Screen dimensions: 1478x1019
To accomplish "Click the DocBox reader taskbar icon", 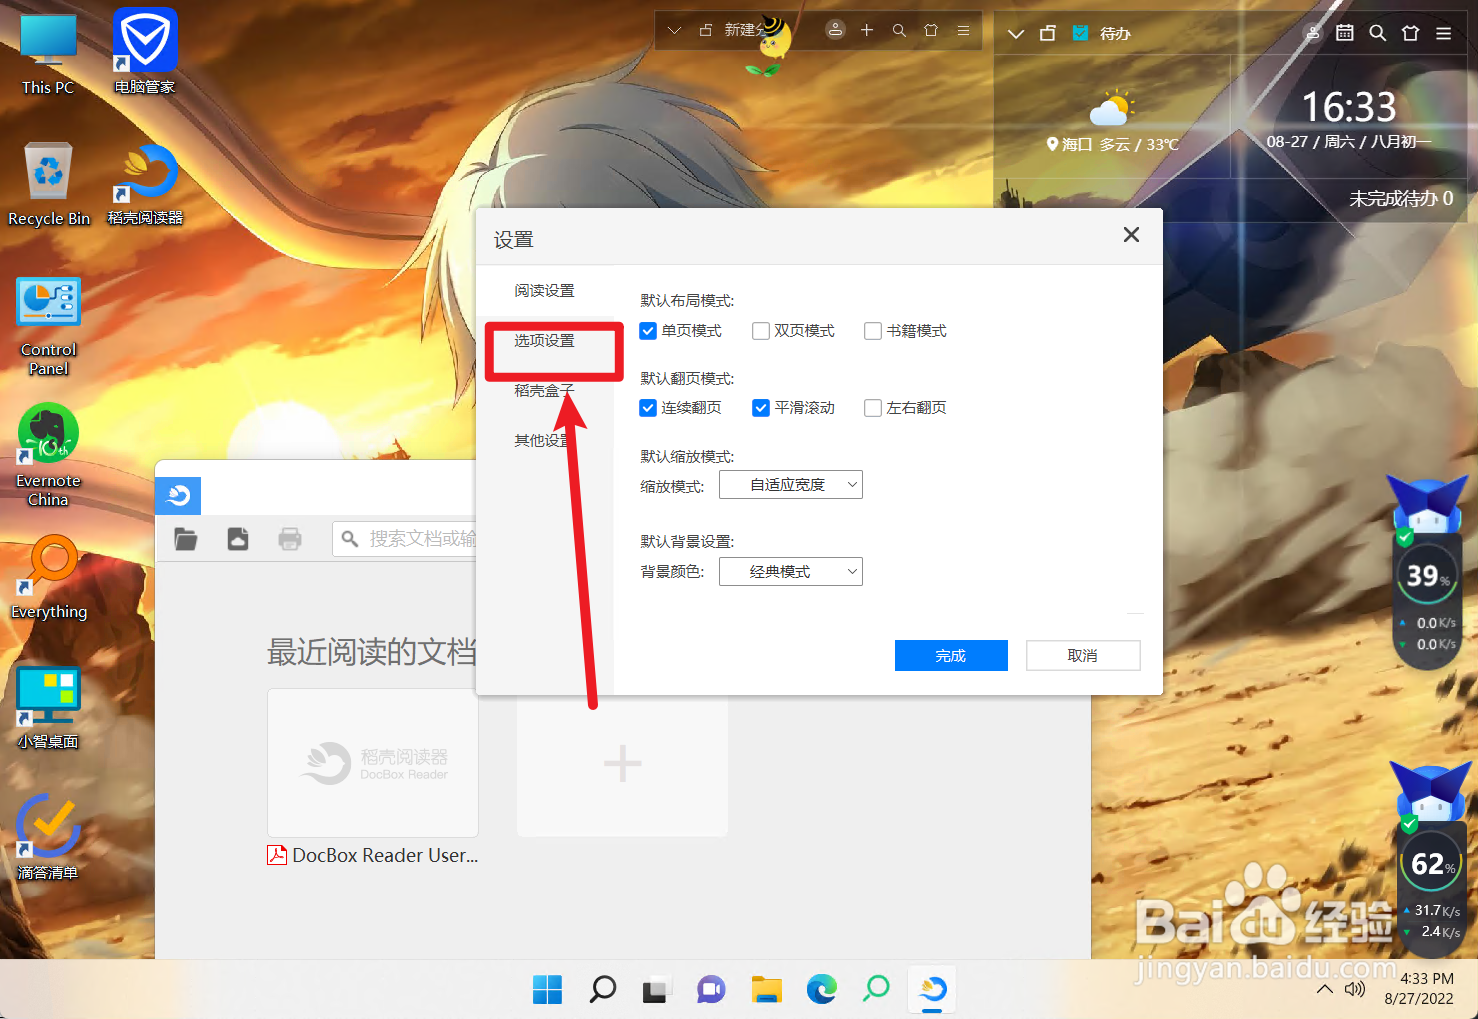I will 932,990.
